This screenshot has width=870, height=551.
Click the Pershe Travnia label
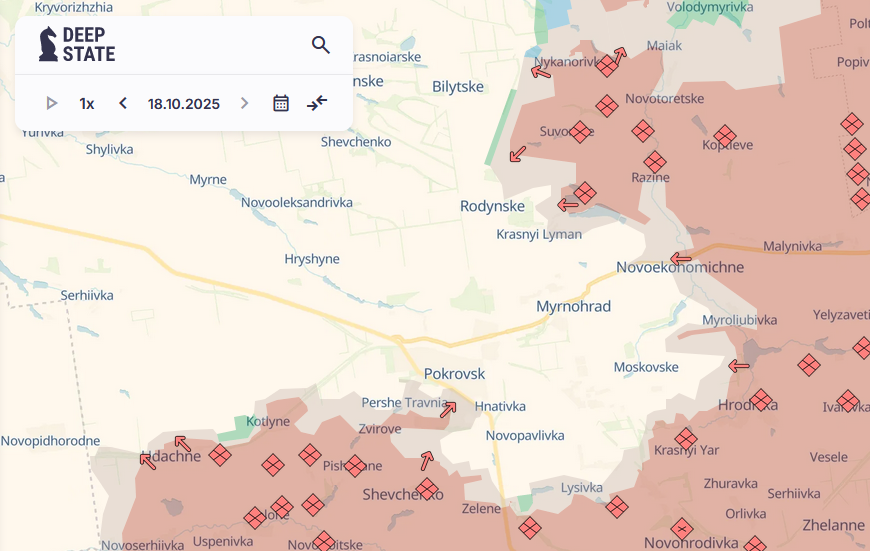click(404, 402)
